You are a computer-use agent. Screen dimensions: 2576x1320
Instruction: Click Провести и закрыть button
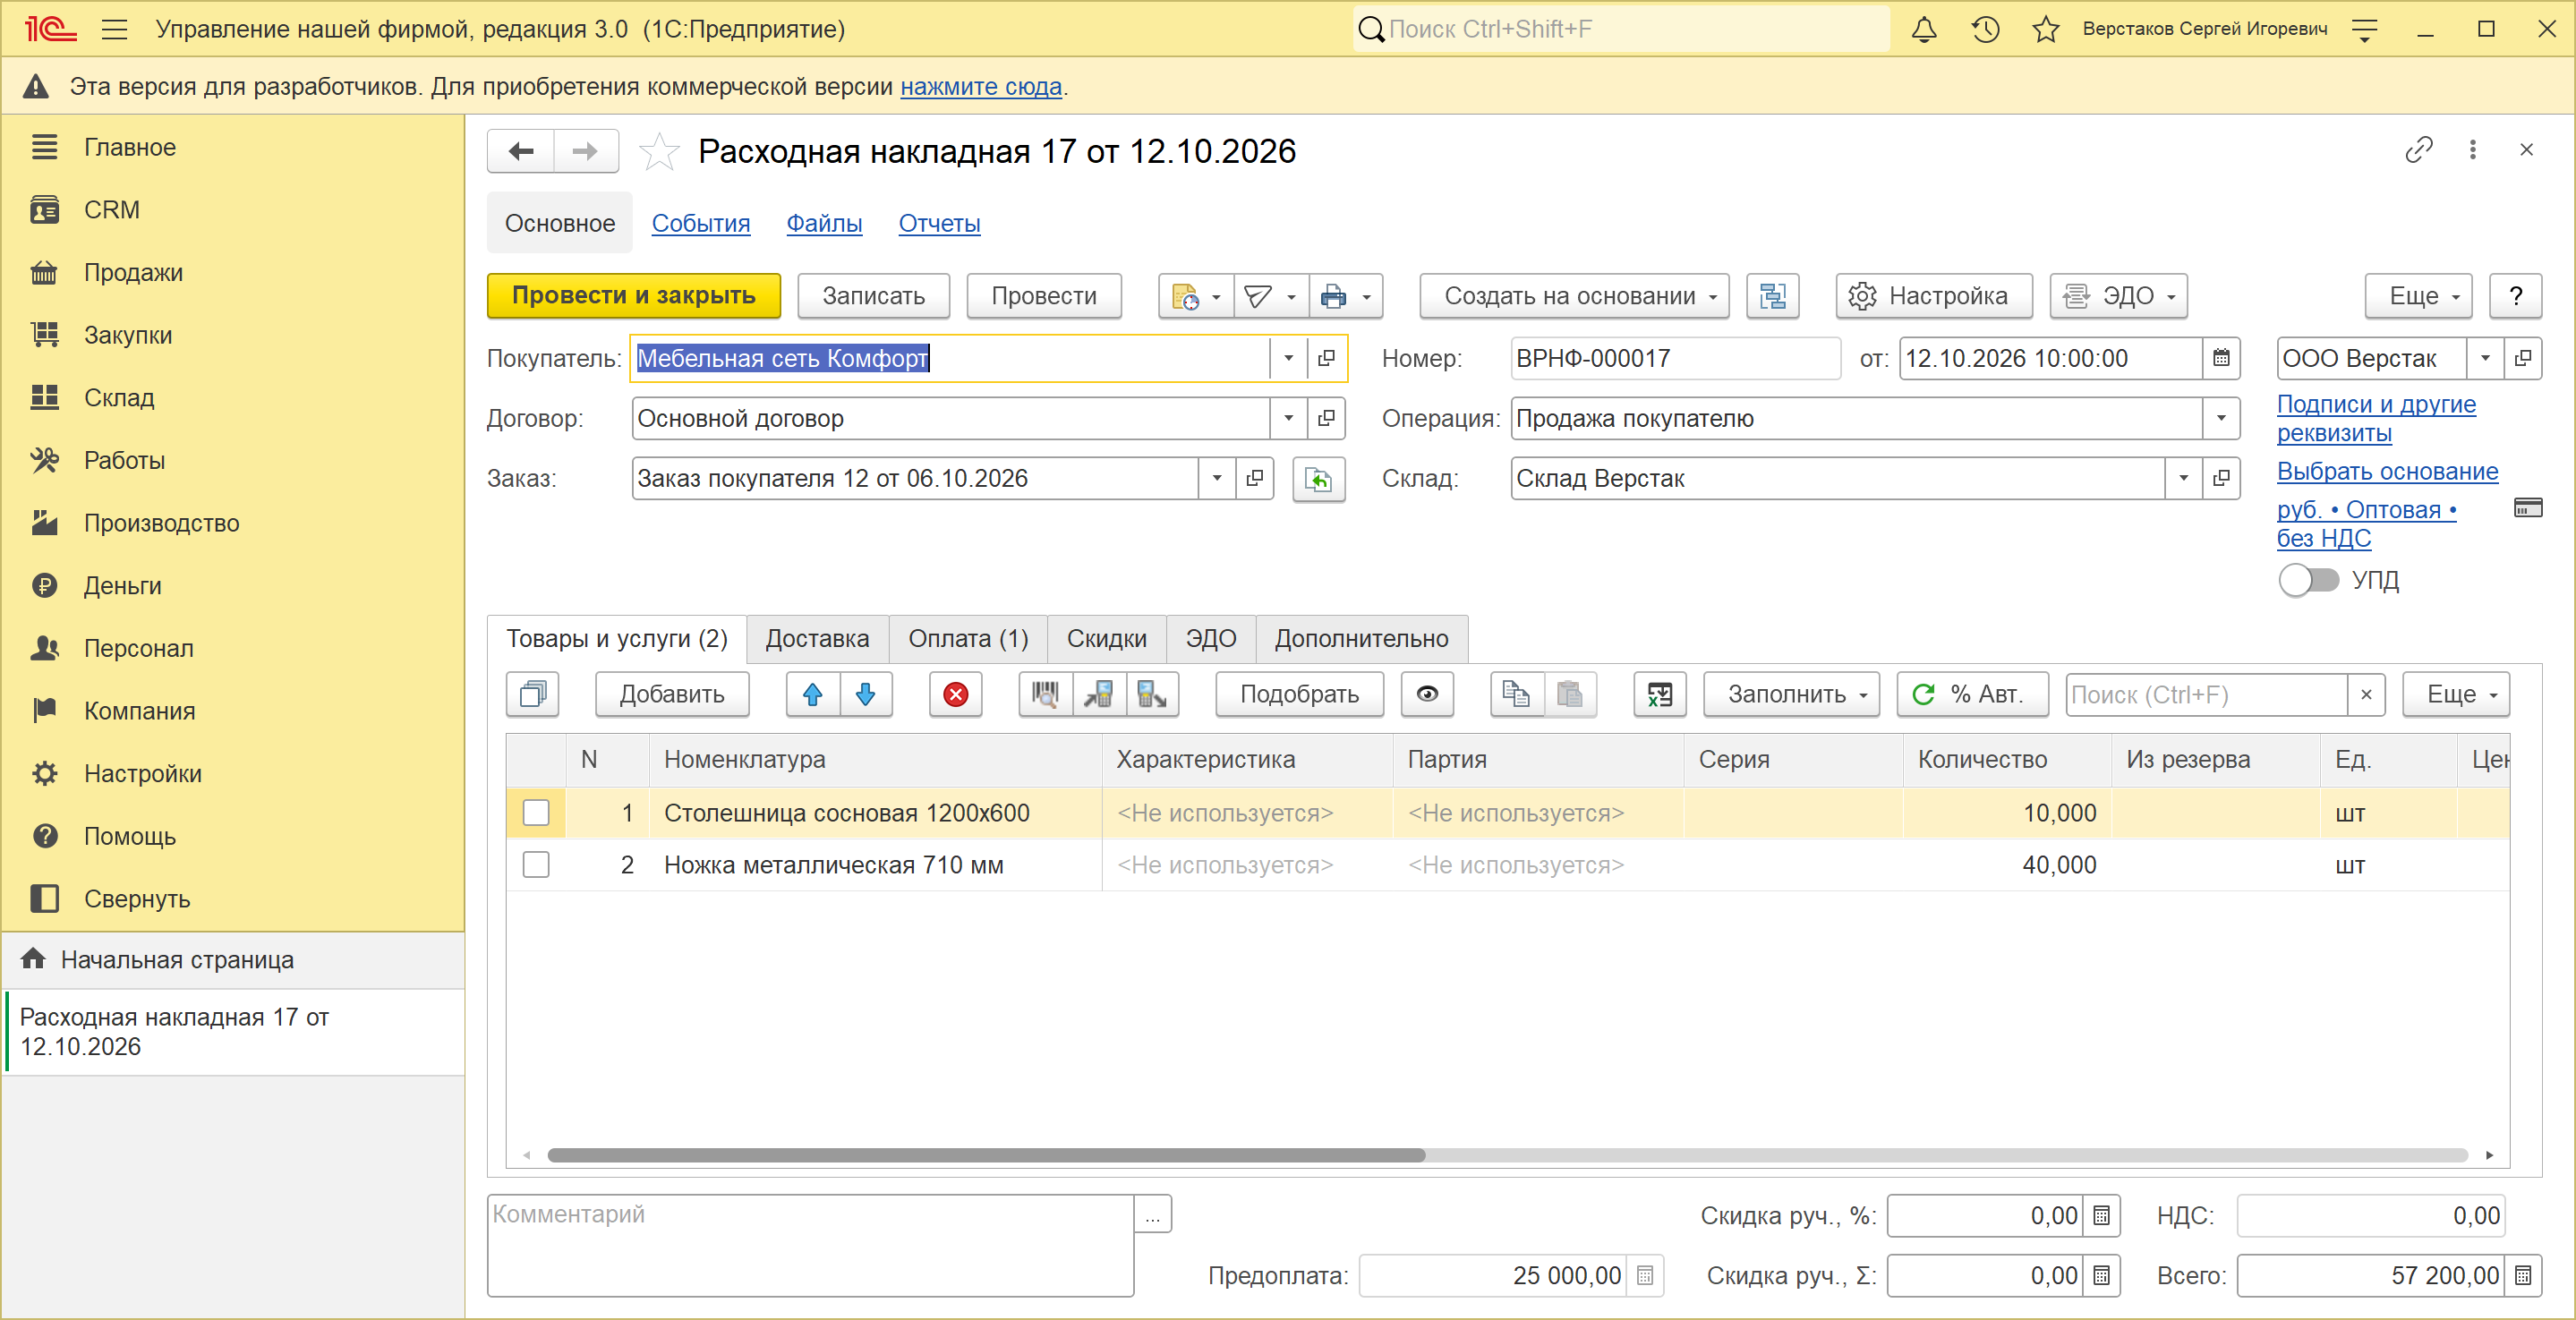coord(634,296)
